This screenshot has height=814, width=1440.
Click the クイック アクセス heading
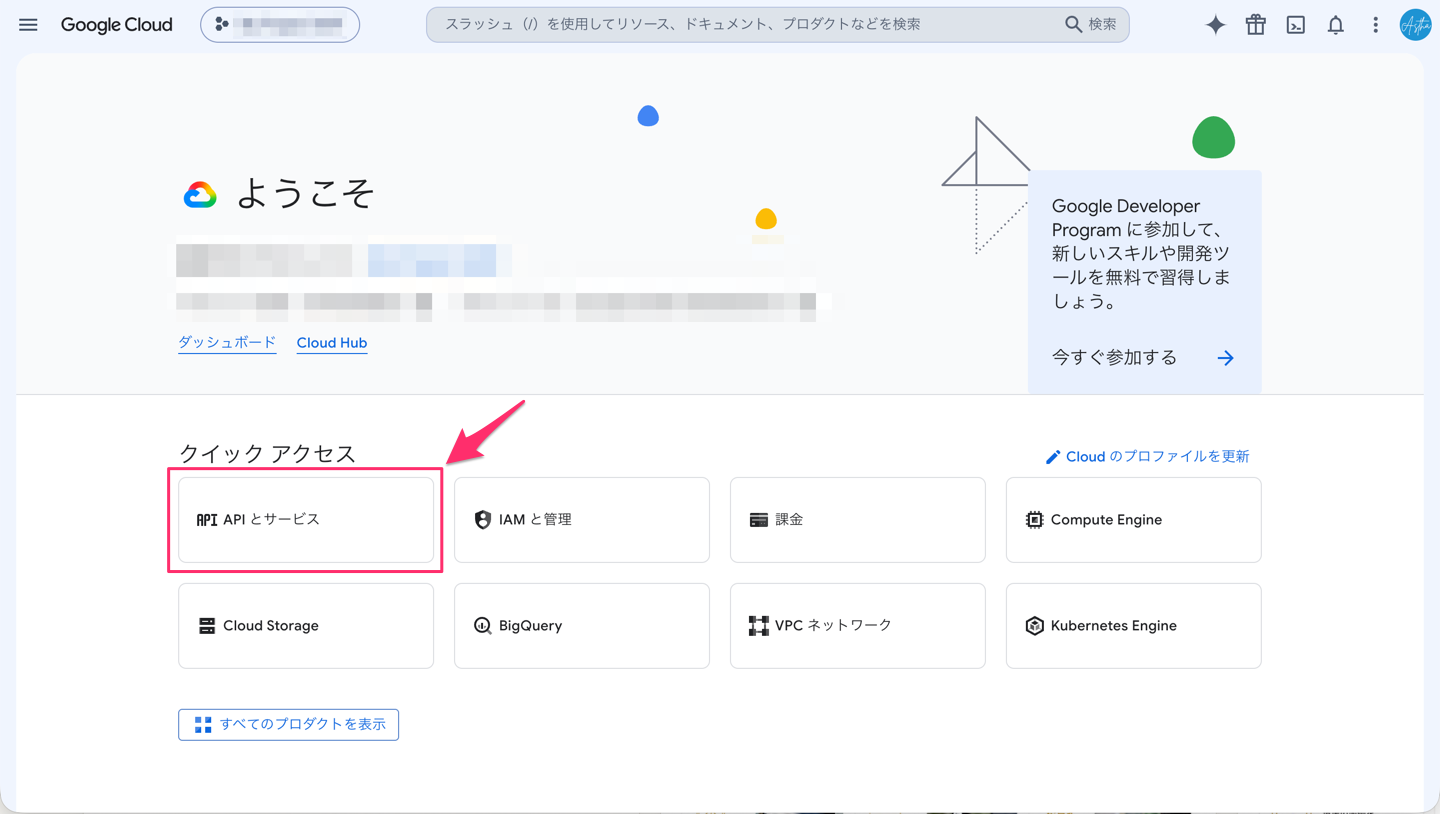click(x=267, y=454)
